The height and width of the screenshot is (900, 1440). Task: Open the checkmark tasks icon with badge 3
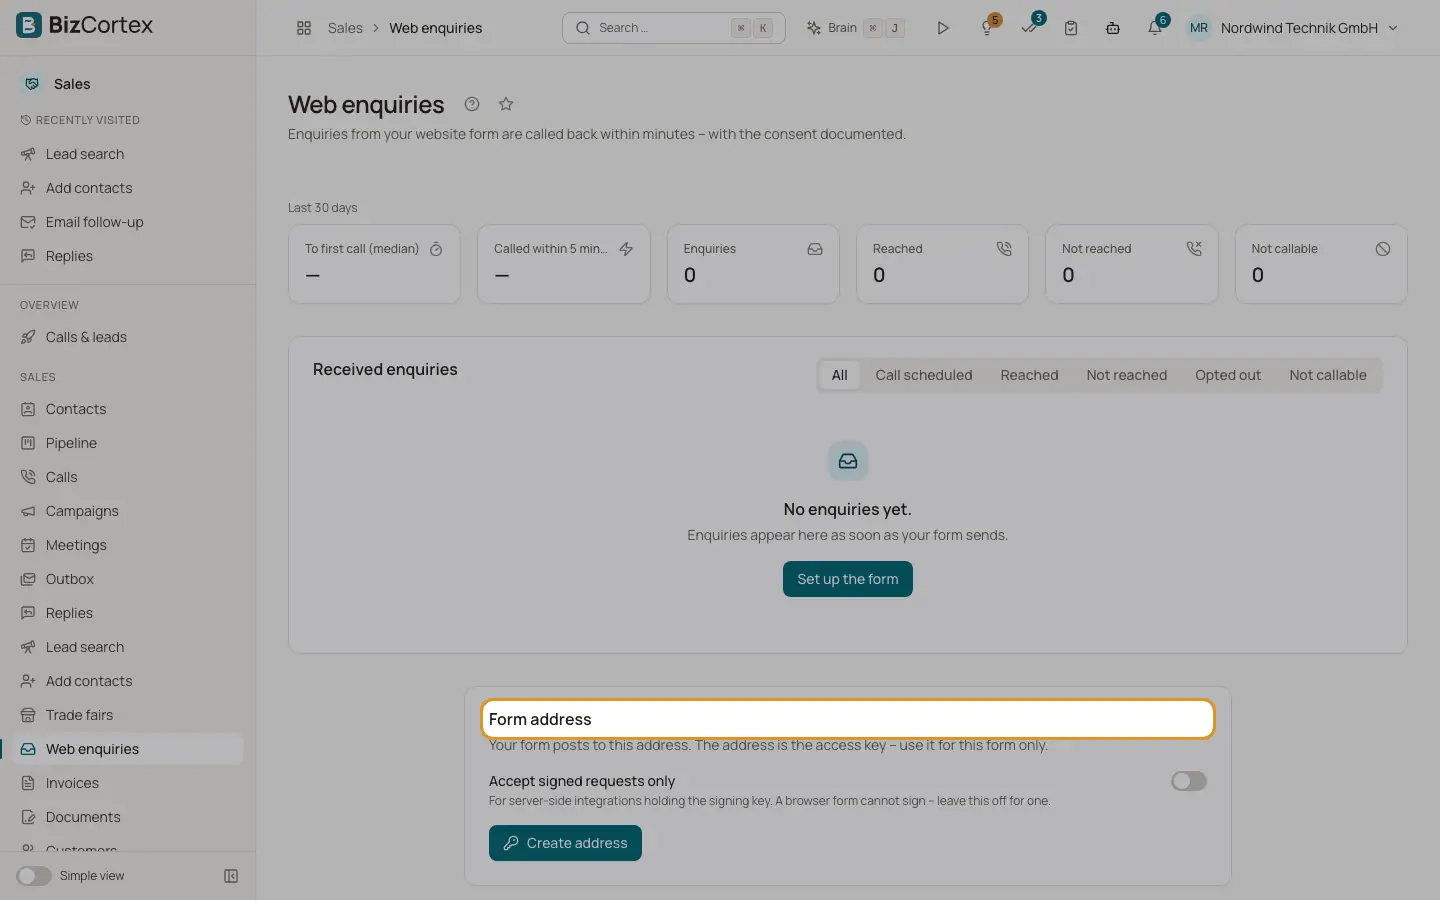pos(1029,28)
